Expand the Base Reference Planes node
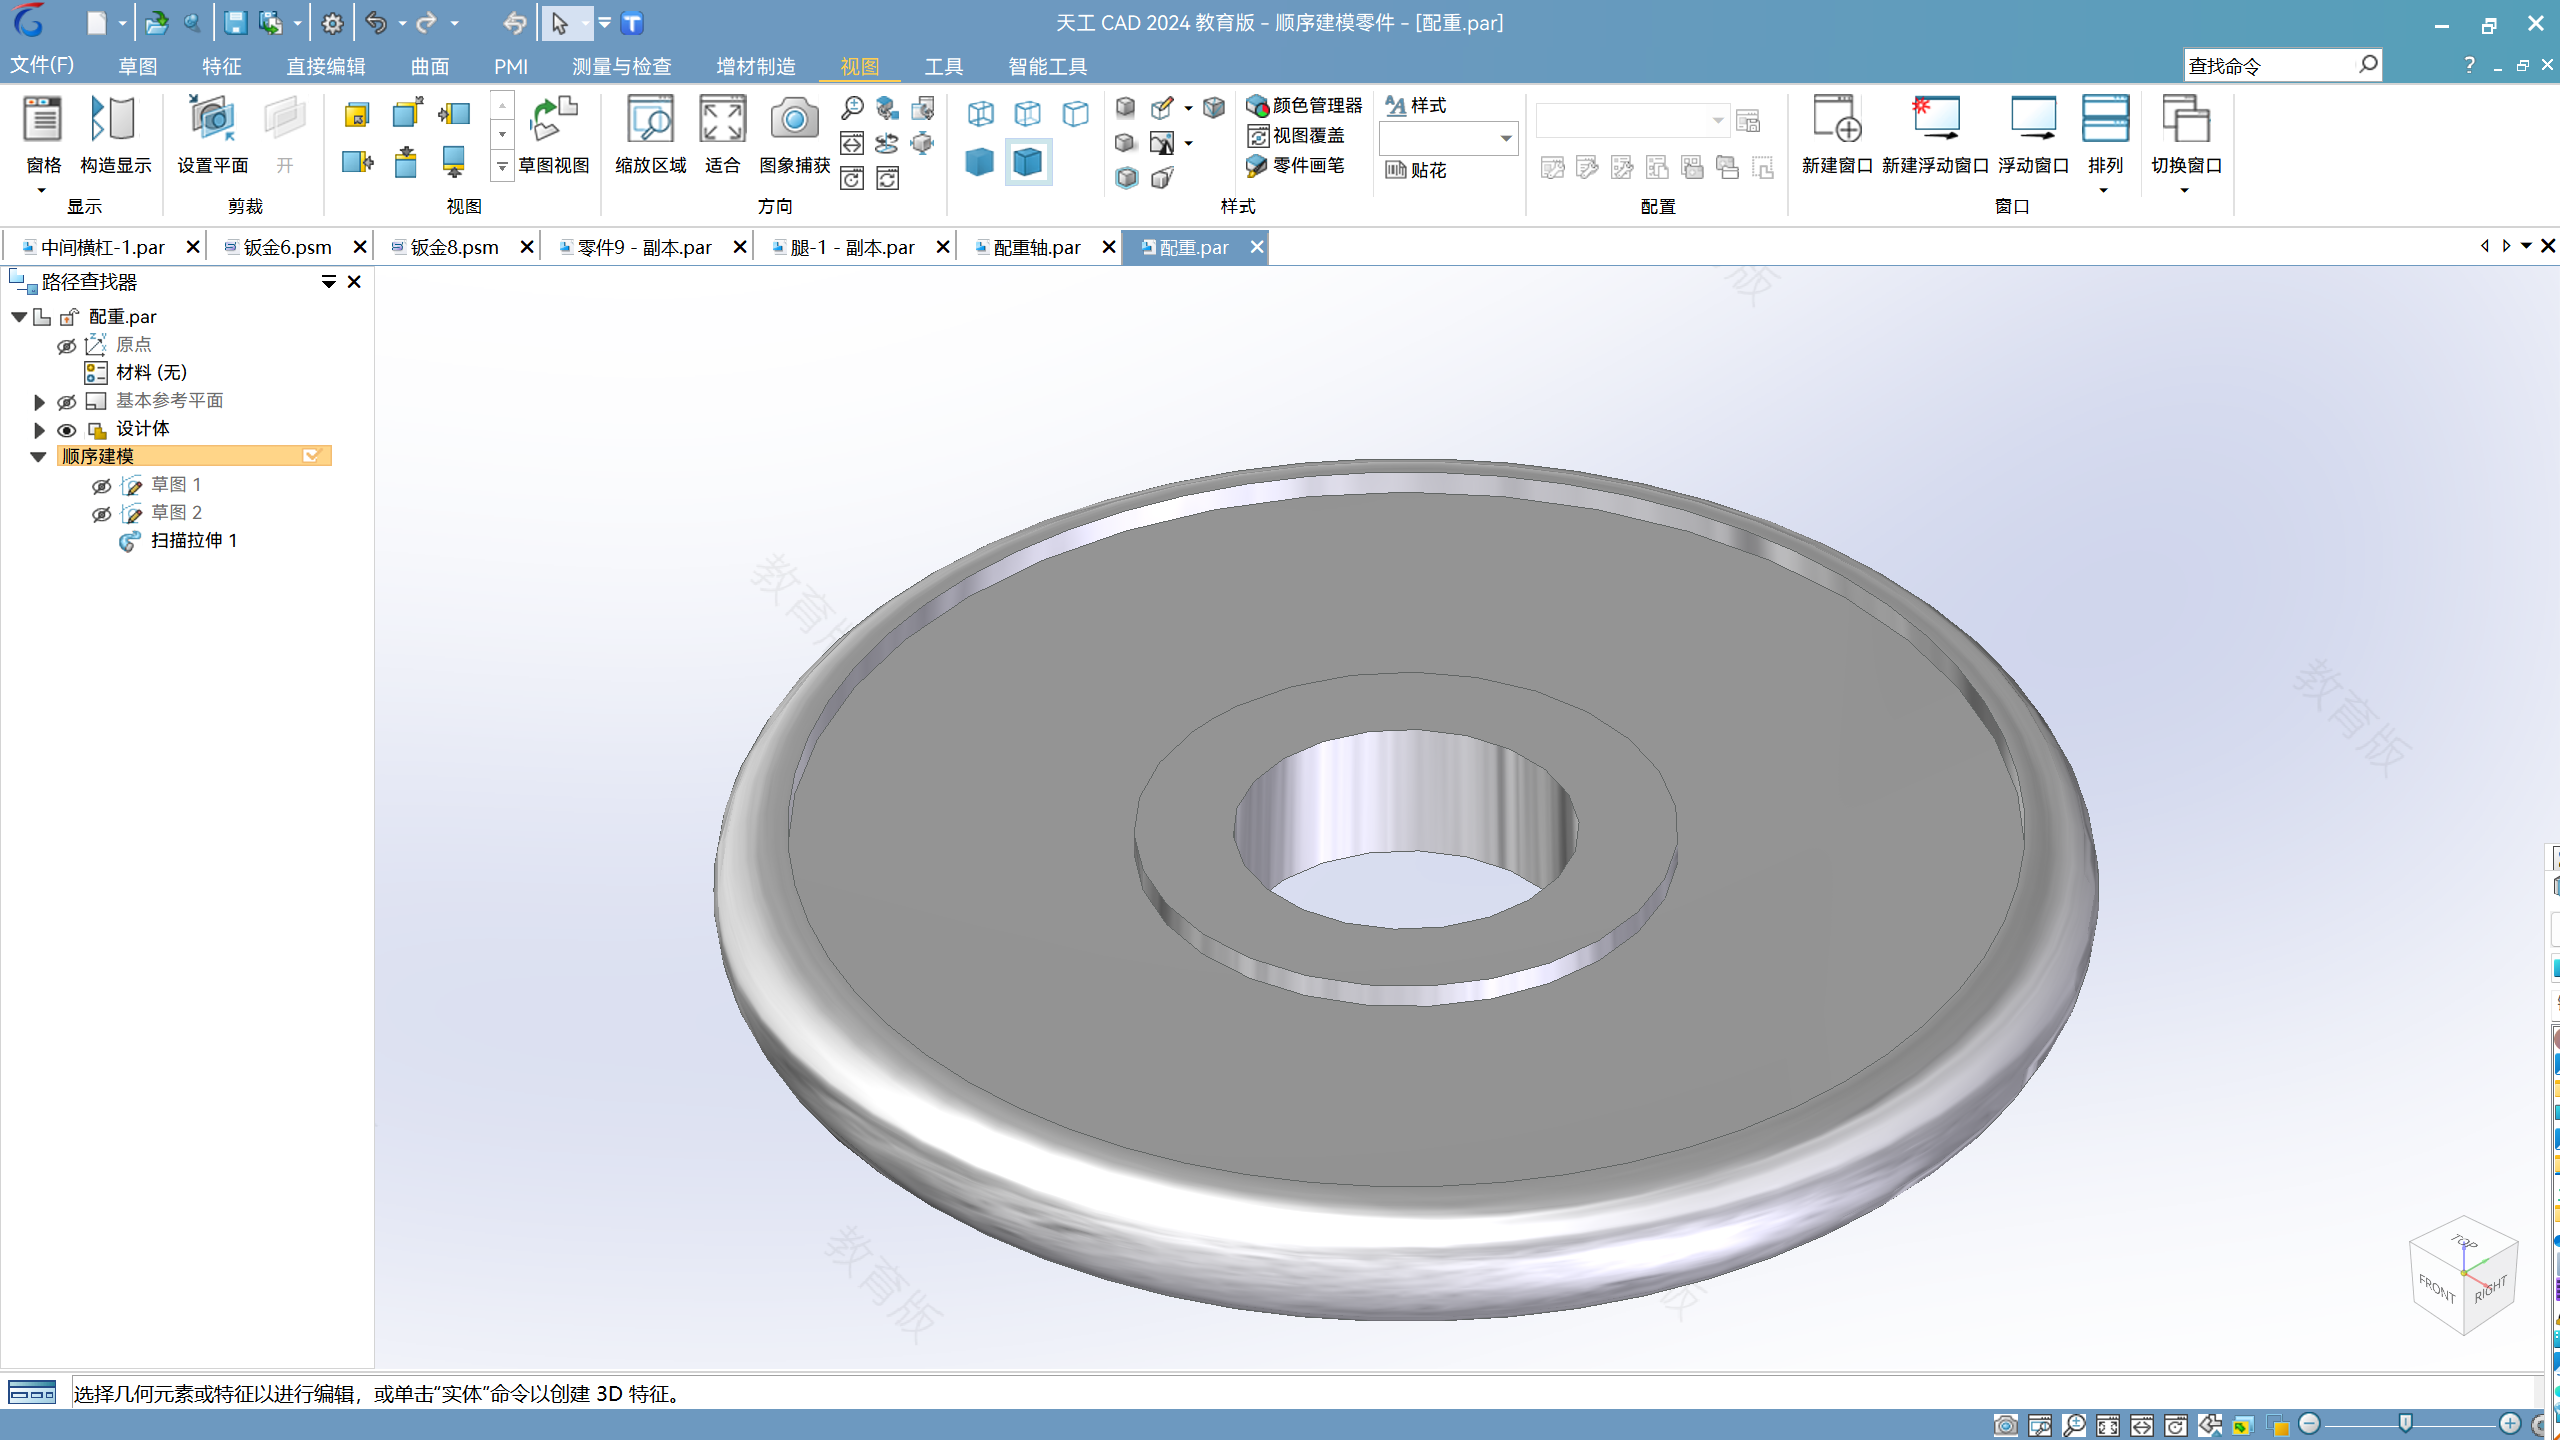 pos(39,401)
